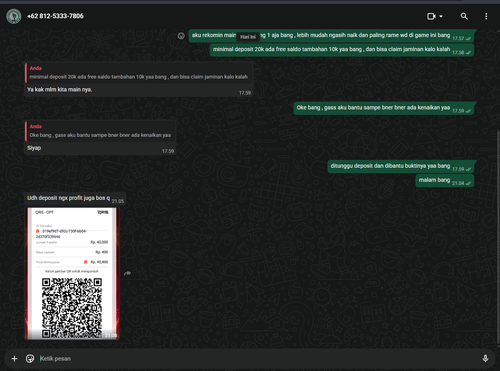Start voice message with microphone icon
The height and width of the screenshot is (371, 500).
click(485, 359)
